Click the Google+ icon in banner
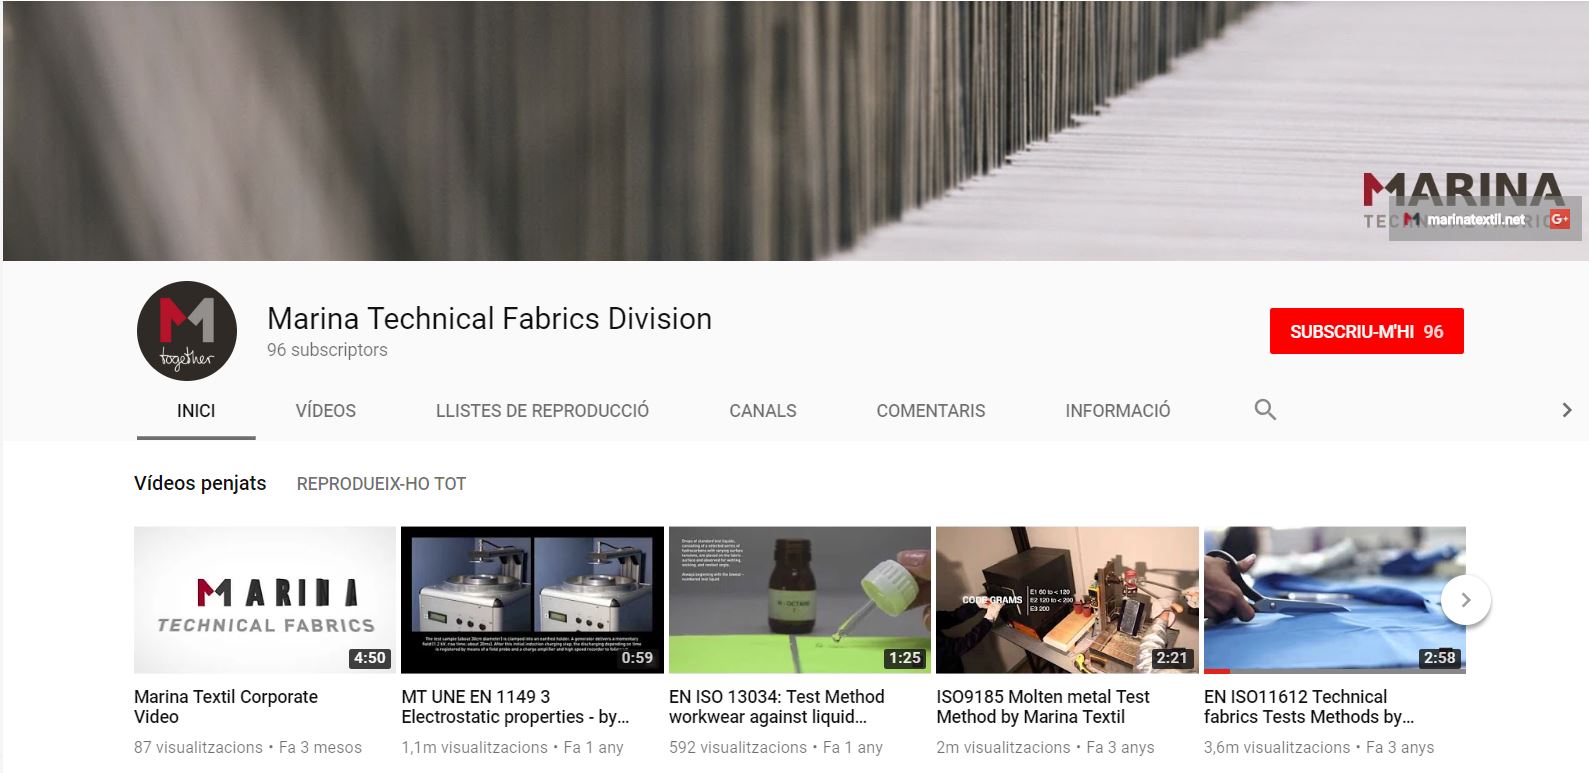The image size is (1589, 773). [1560, 219]
